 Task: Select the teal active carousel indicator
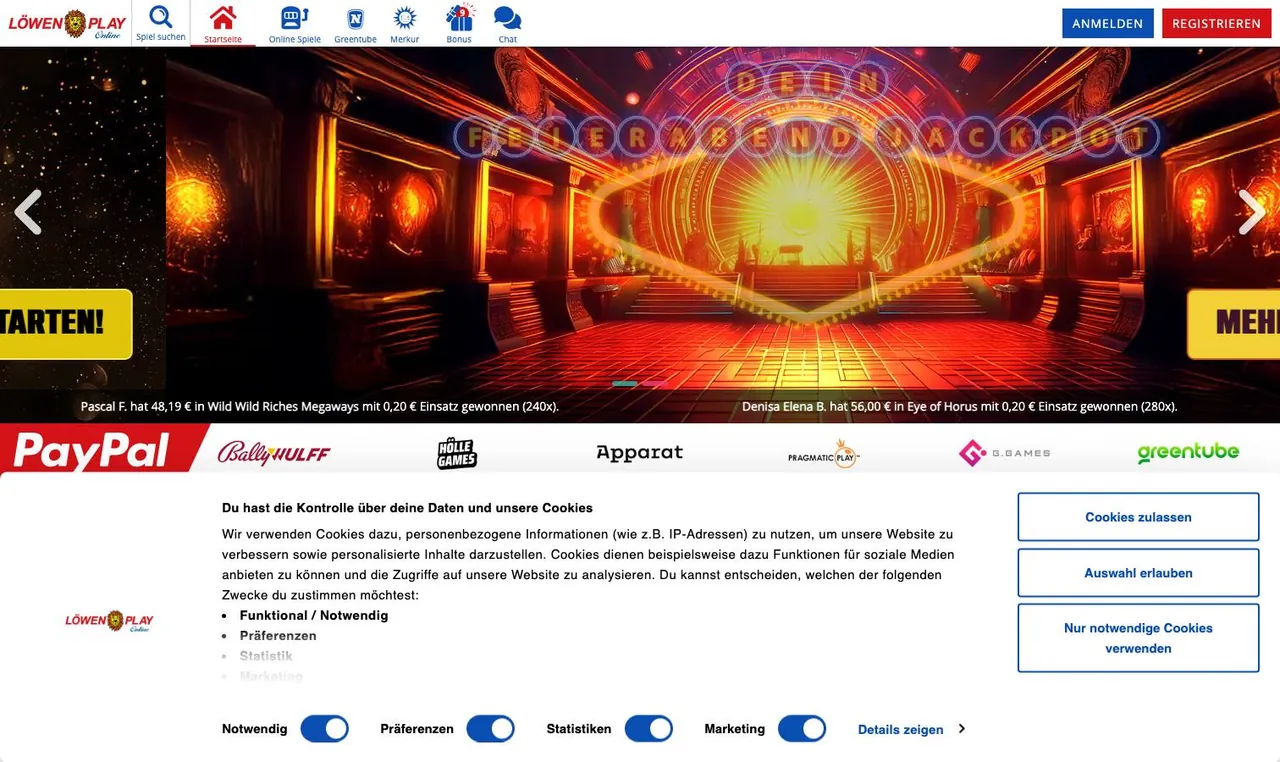[624, 384]
